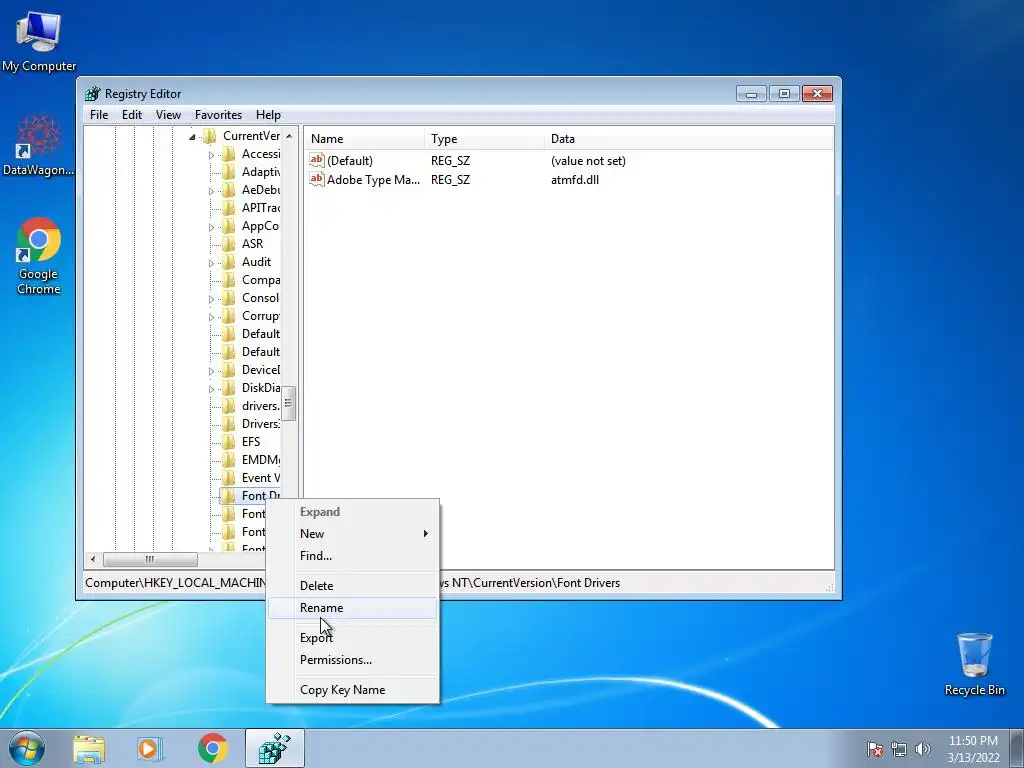Click the Drivers: key folder icon

coord(229,424)
